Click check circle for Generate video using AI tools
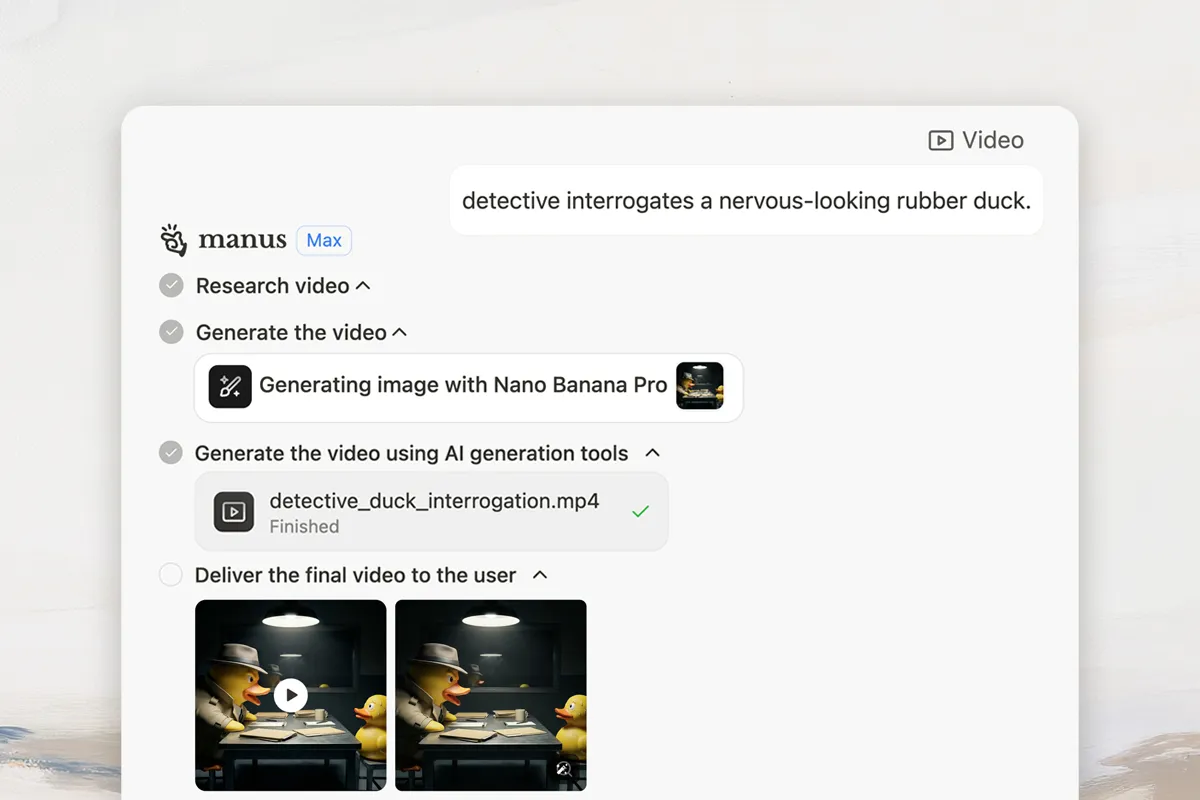Screen dimensions: 1200x800 pyautogui.click(x=172, y=453)
